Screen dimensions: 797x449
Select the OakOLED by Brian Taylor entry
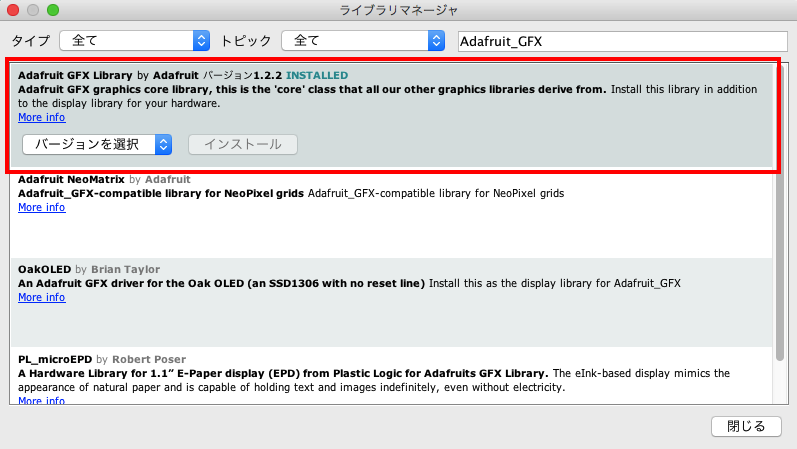click(391, 303)
